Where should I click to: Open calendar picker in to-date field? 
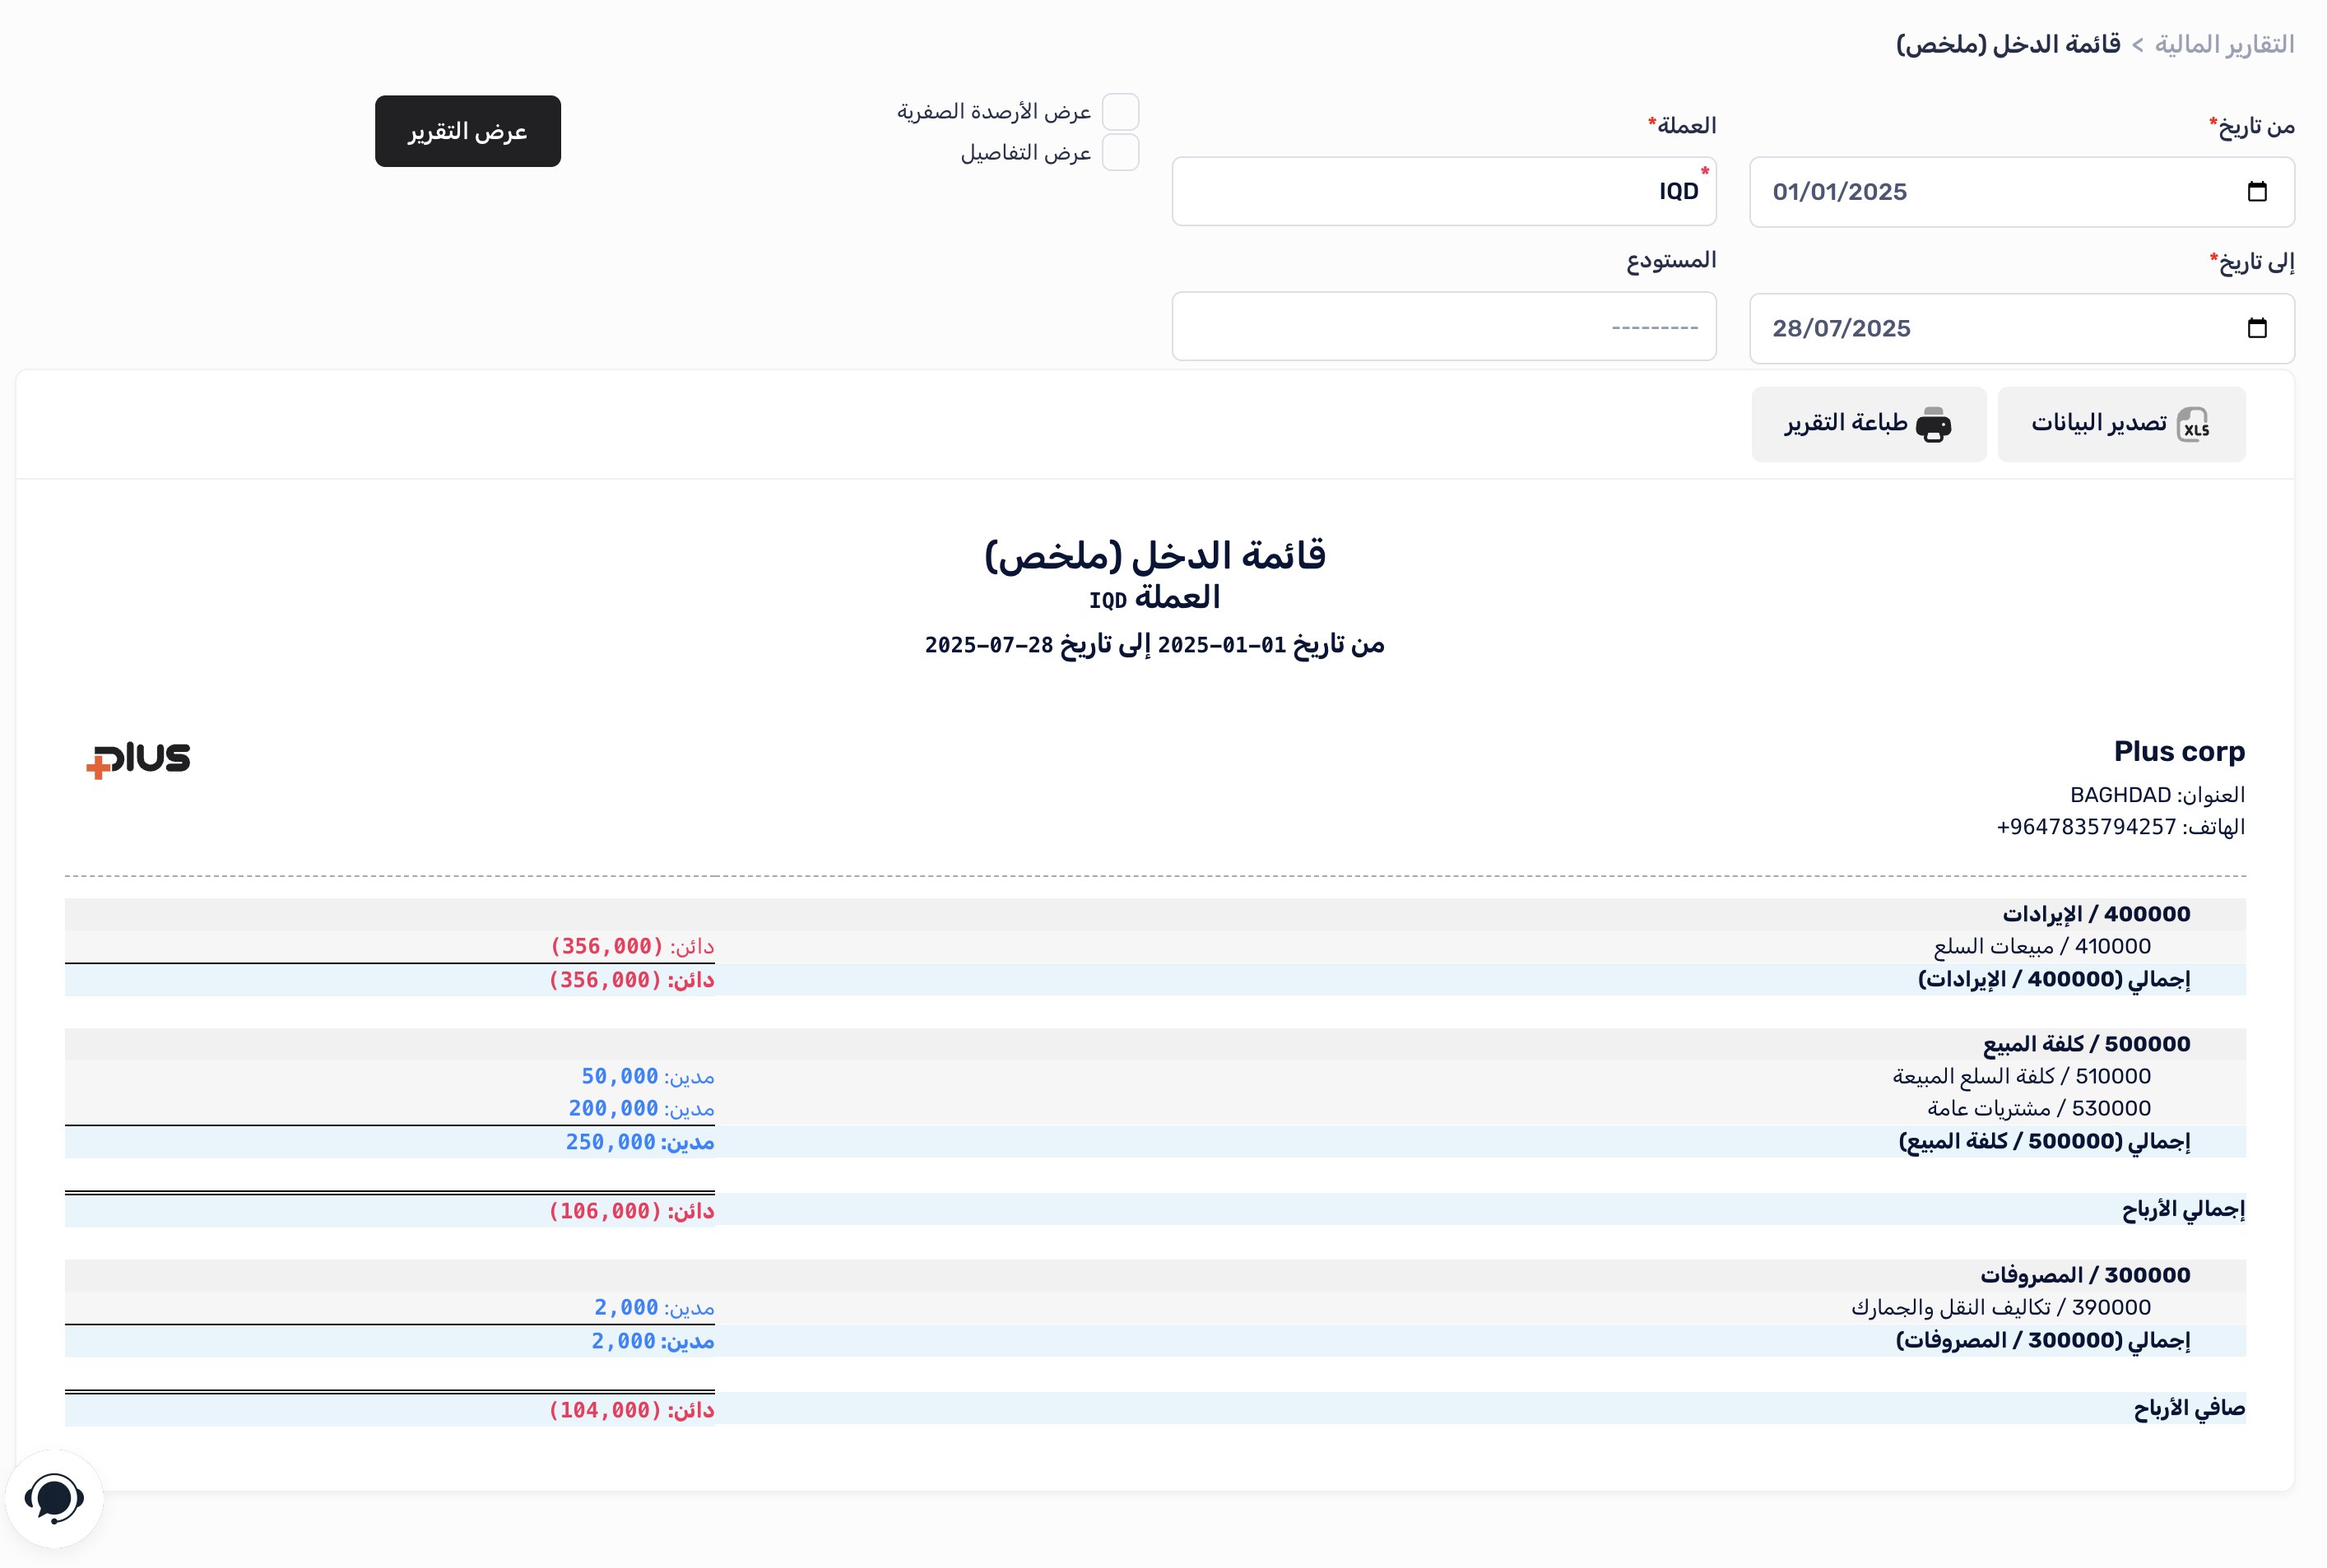click(2257, 328)
